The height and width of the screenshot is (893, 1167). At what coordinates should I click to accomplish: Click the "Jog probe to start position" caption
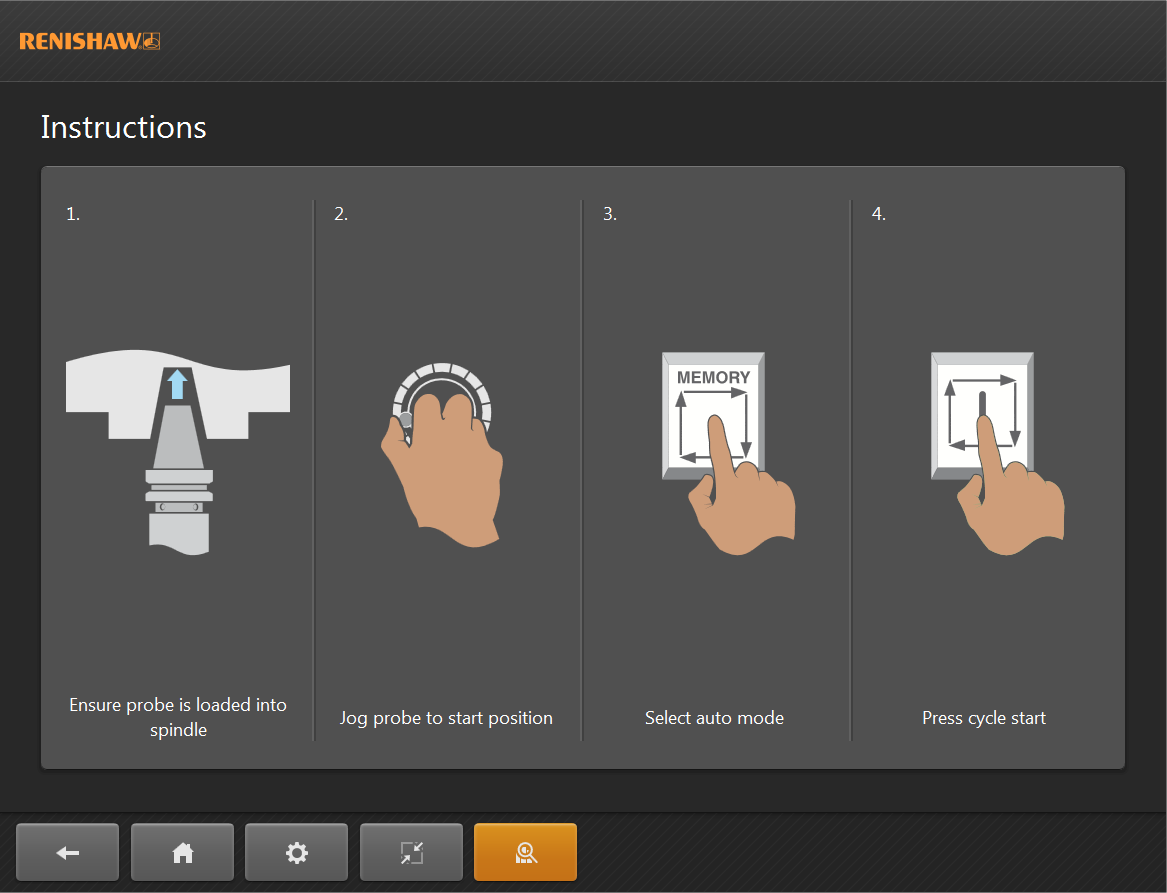pos(446,718)
